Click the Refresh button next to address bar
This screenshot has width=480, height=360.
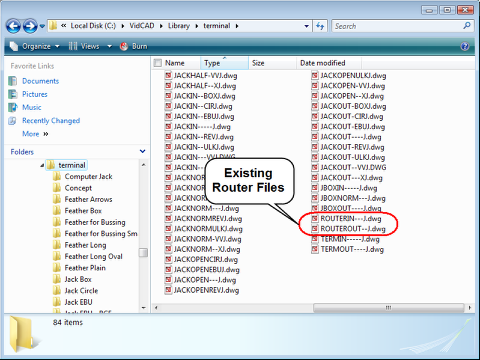coord(320,26)
